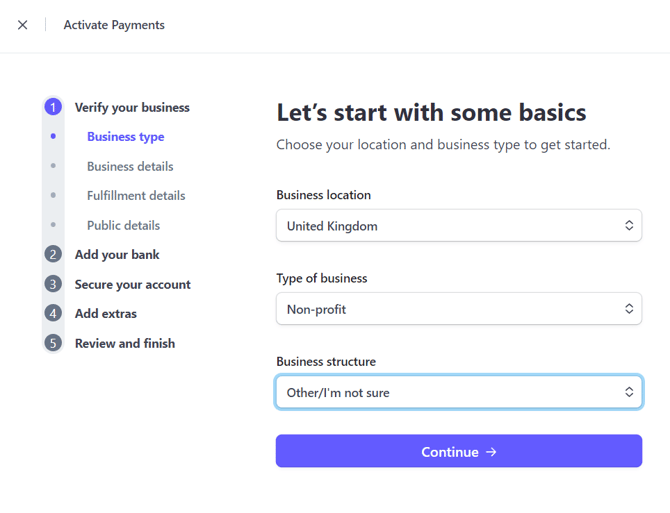Jump to Add your bank step
Viewport: 670px width, 513px height.
pos(117,255)
